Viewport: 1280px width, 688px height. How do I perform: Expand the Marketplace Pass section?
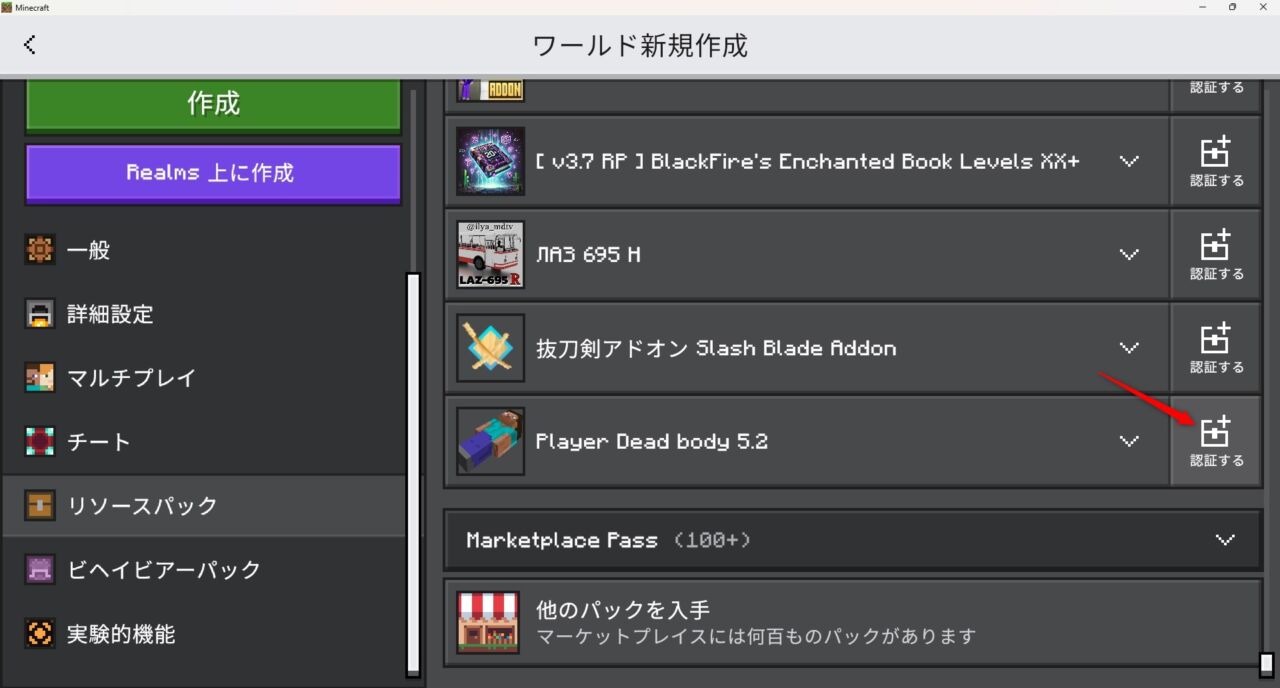click(x=1225, y=540)
